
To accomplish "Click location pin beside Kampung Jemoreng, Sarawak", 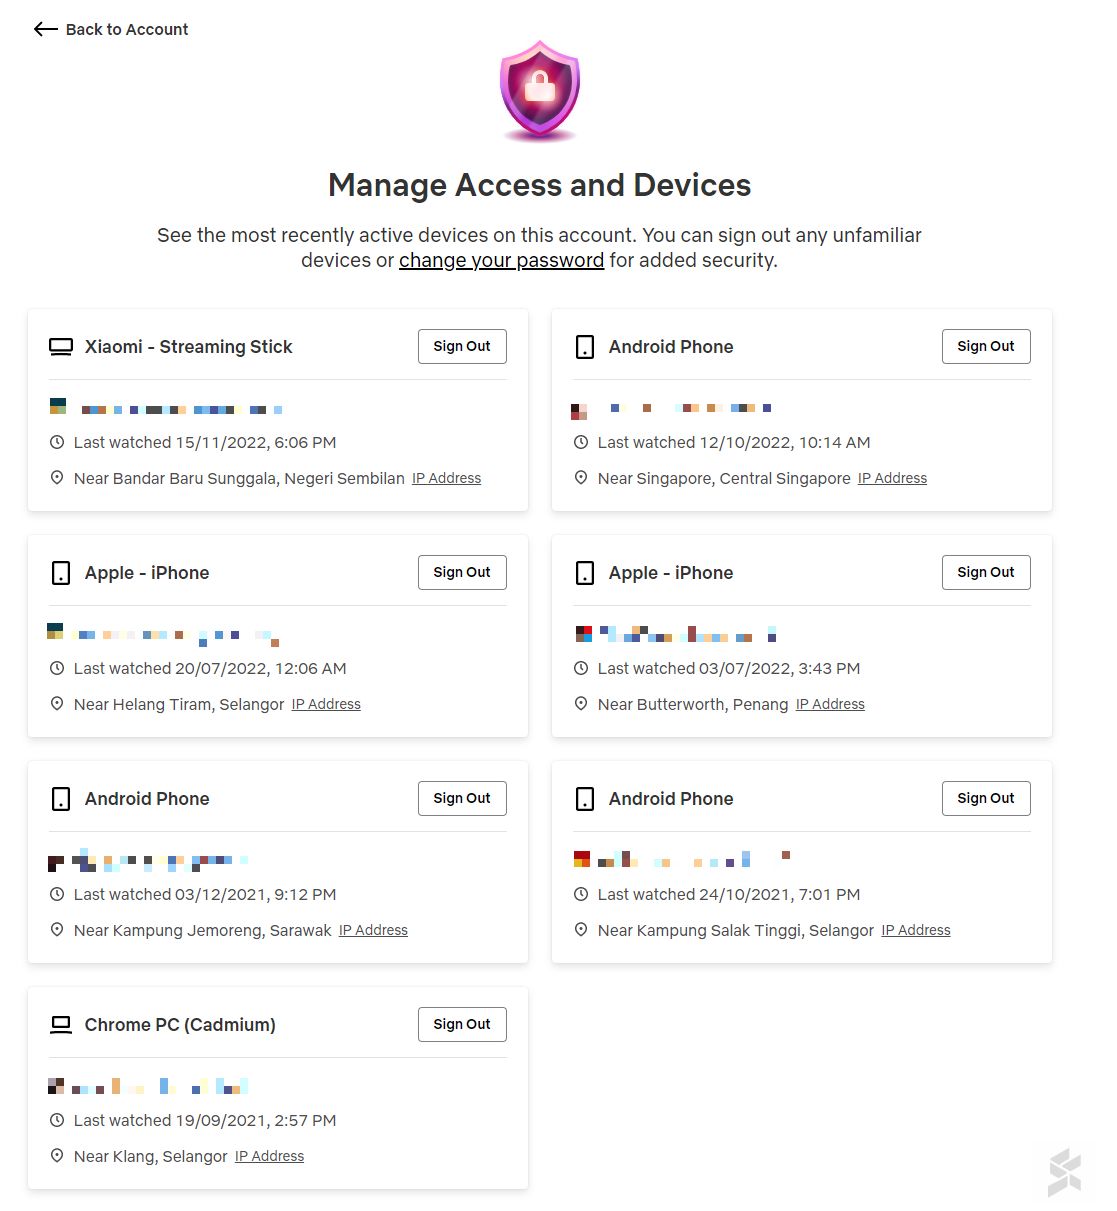I will [x=57, y=930].
